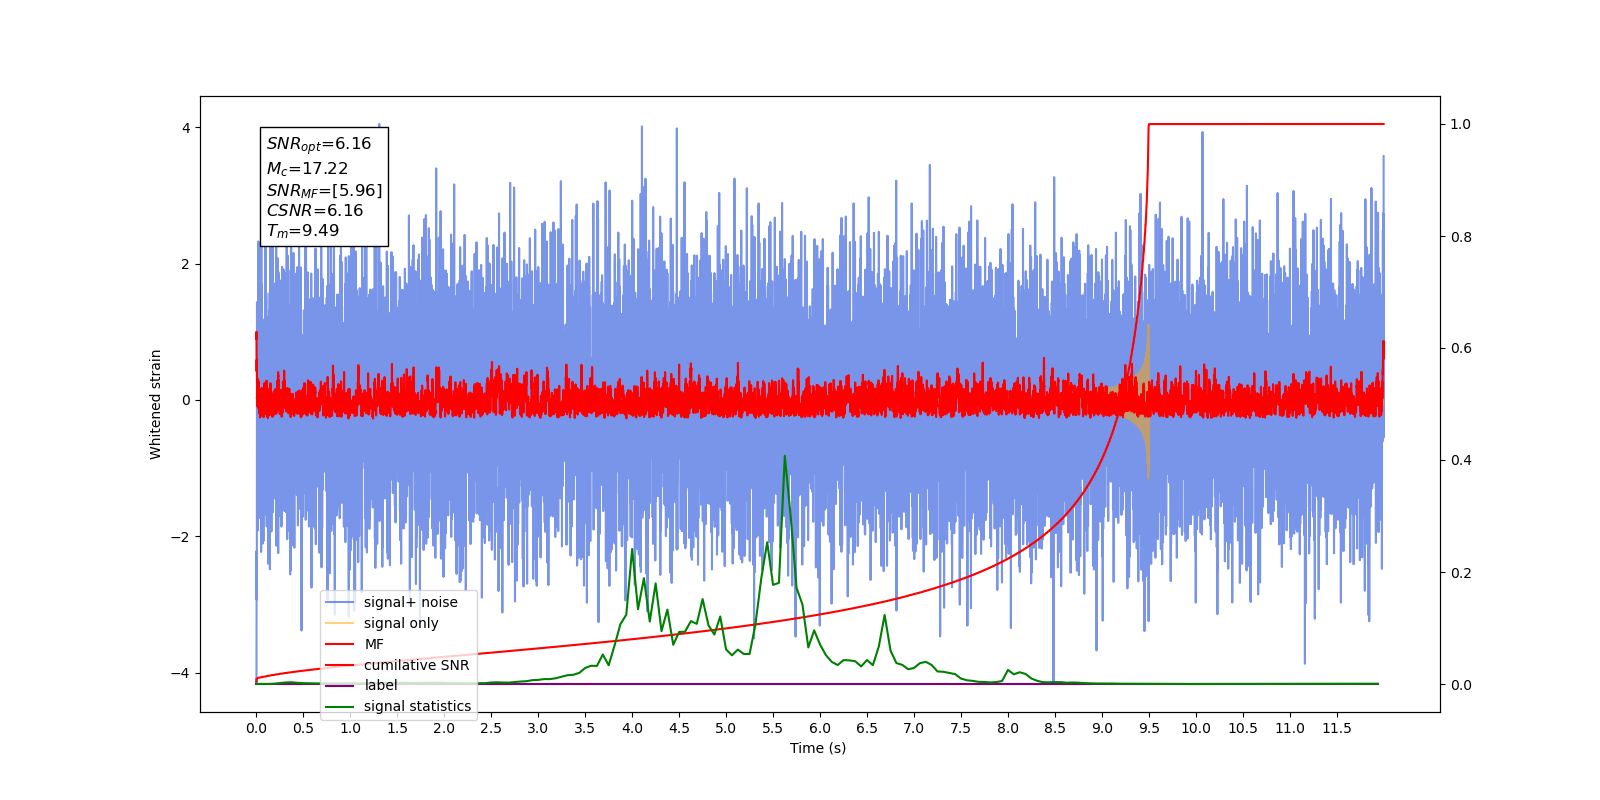Click the 'Time (s)' x-axis label

coord(818,748)
